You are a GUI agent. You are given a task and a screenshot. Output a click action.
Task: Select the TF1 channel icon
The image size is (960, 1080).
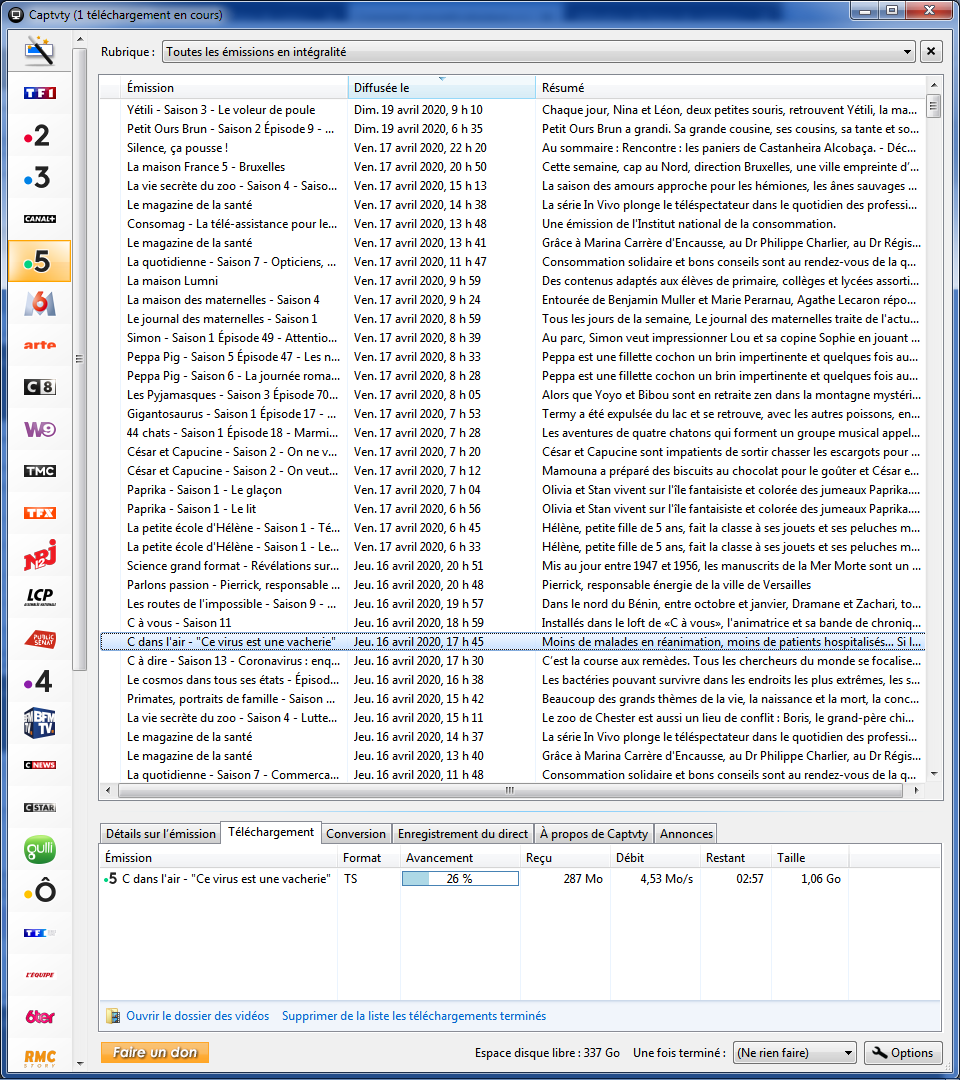[39, 93]
